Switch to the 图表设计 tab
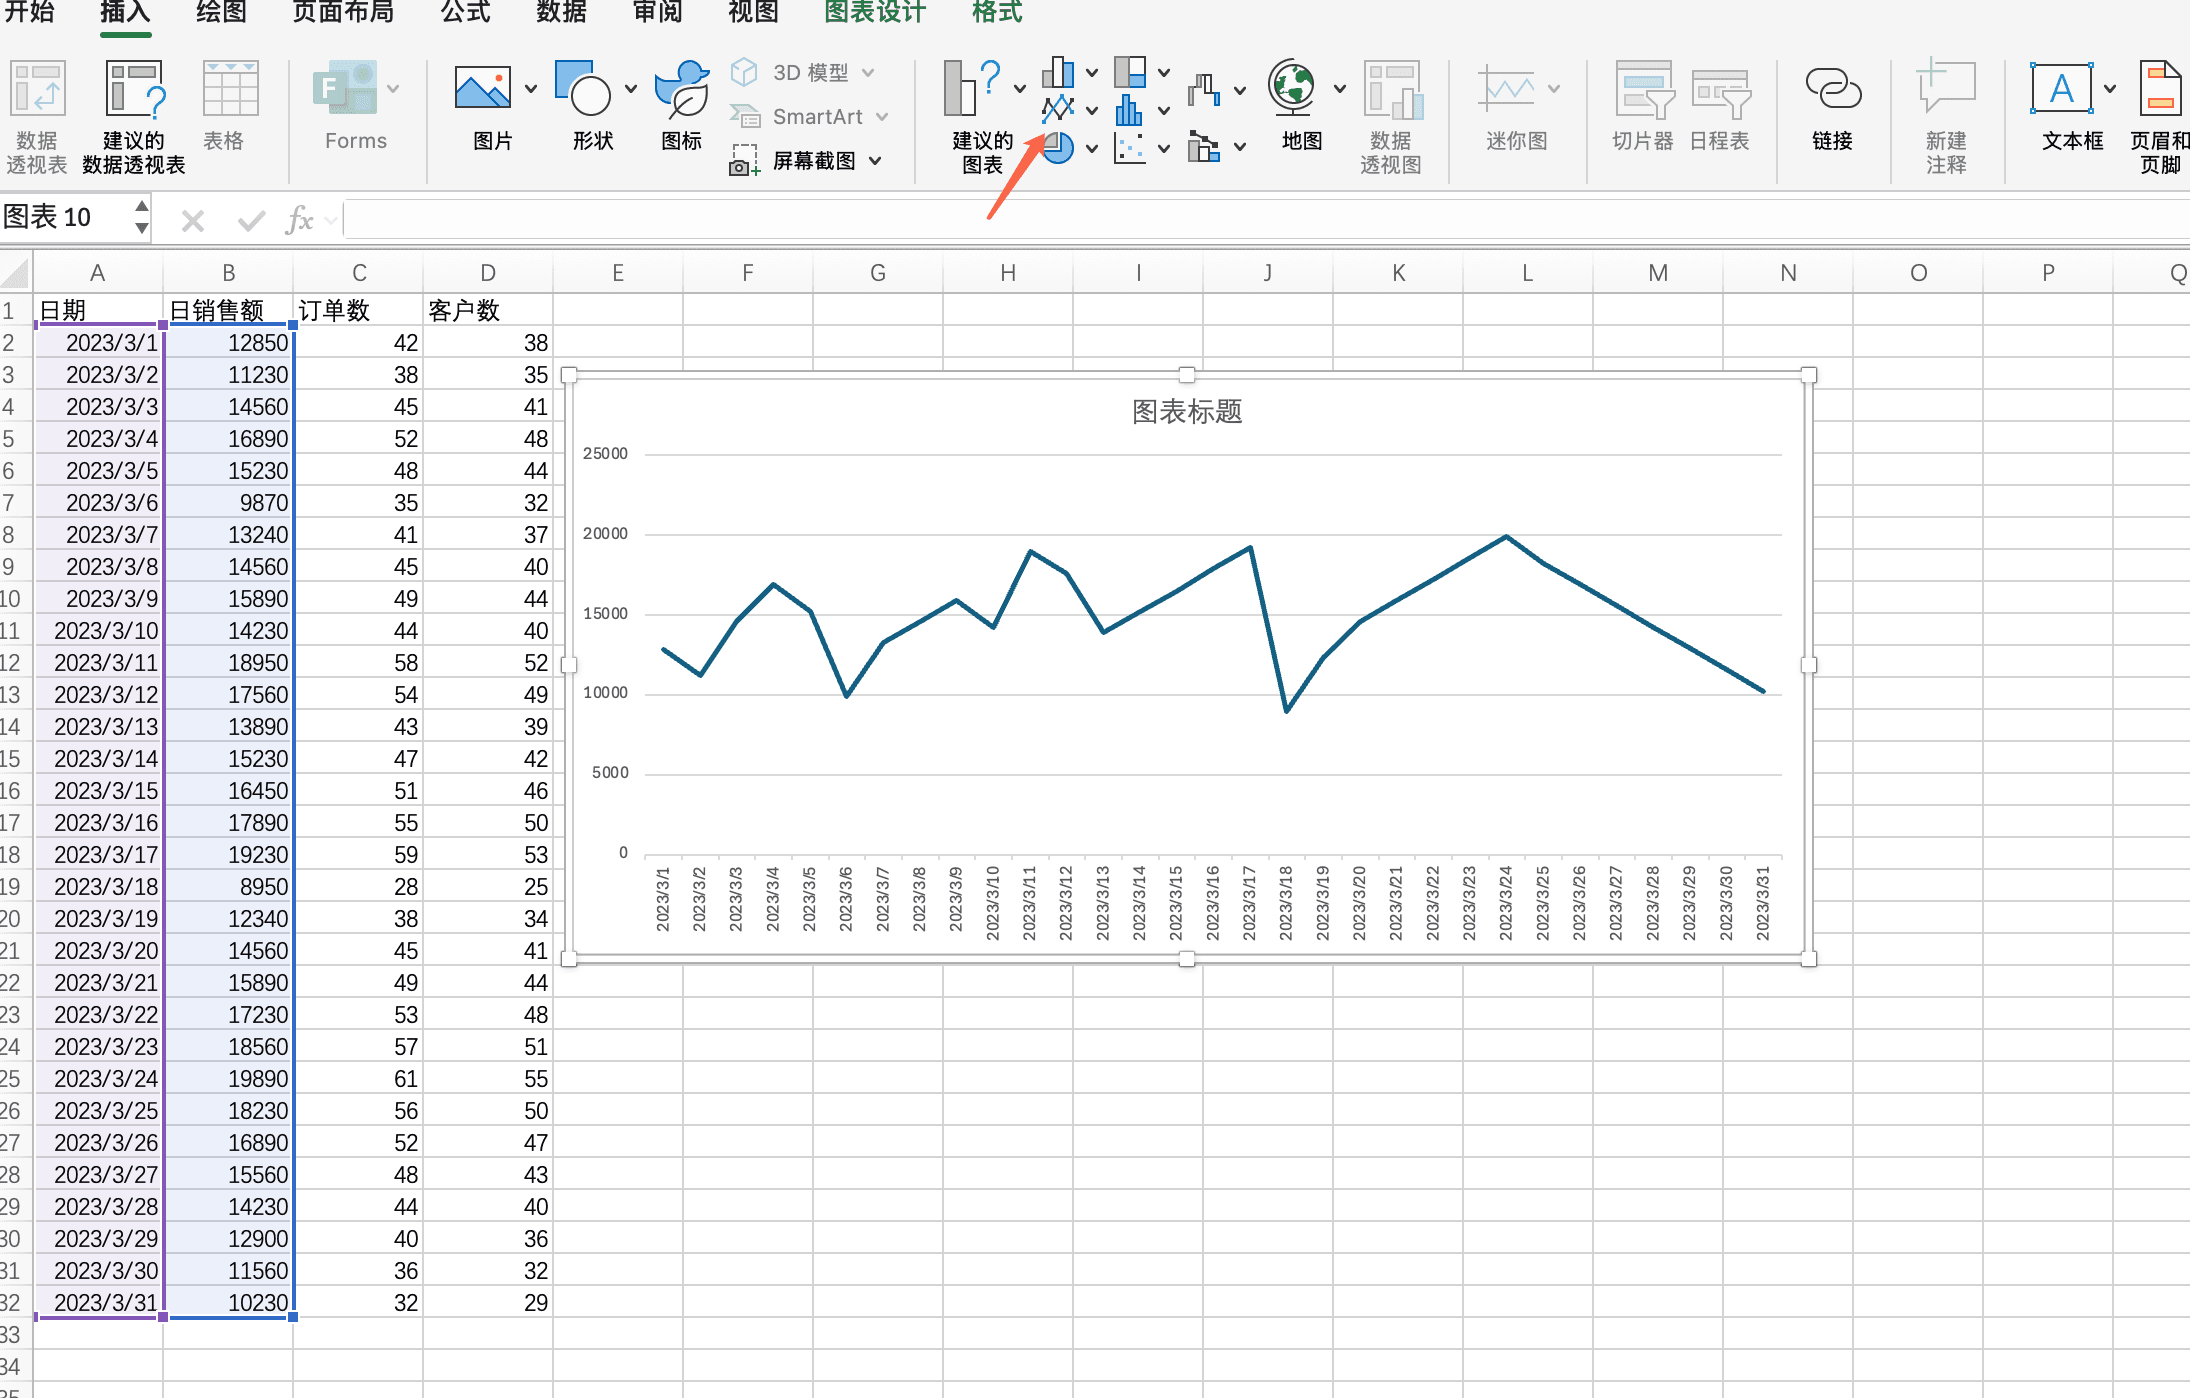 (874, 13)
